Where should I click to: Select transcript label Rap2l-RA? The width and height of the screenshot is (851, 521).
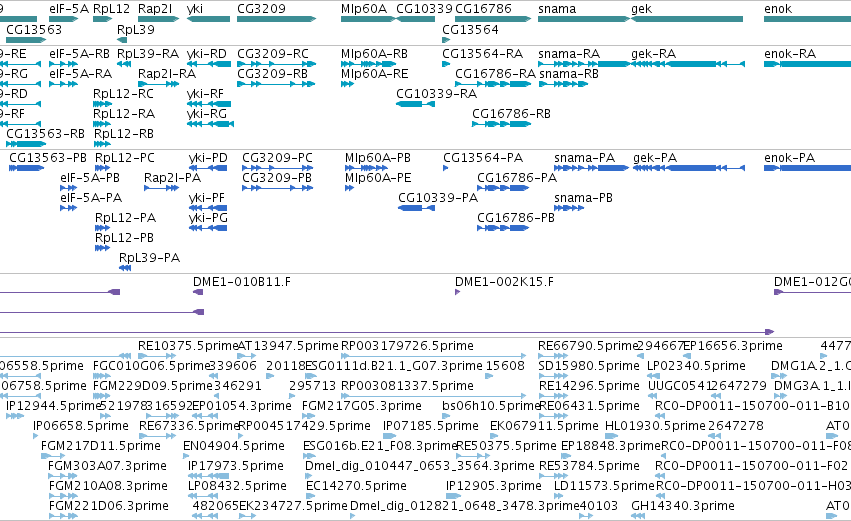click(x=167, y=74)
